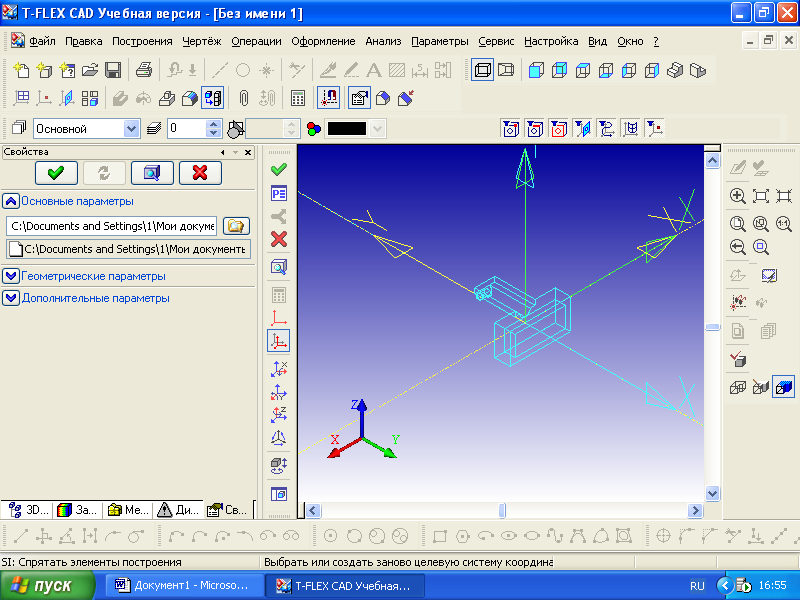Select the Text (A) tool icon
This screenshot has width=800, height=600.
click(373, 70)
